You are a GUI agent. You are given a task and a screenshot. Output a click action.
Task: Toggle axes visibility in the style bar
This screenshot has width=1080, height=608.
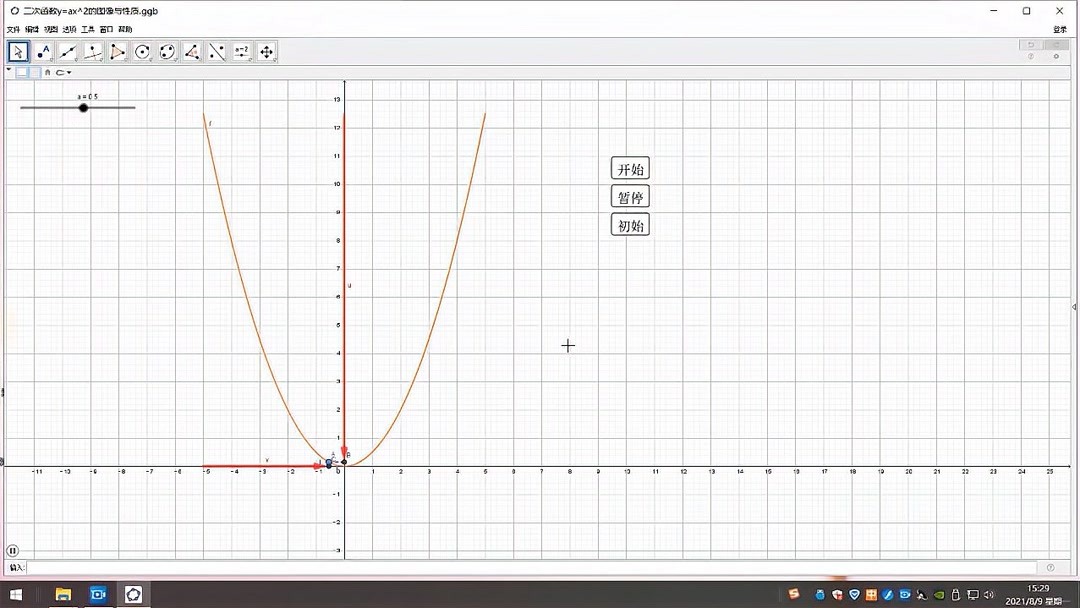[22, 71]
